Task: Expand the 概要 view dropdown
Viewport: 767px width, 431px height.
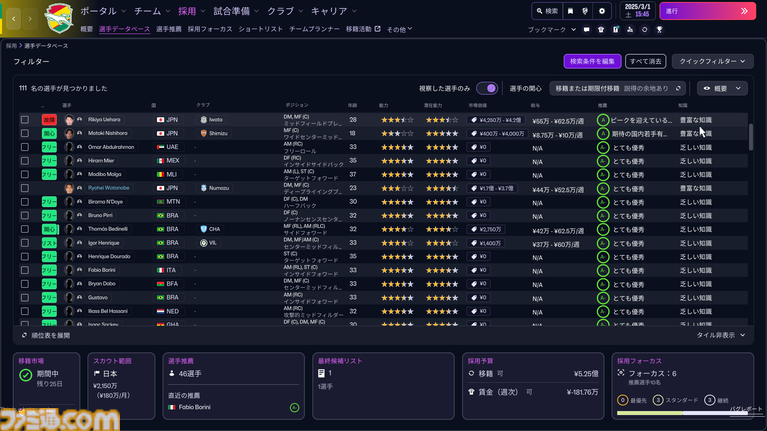Action: coord(722,88)
